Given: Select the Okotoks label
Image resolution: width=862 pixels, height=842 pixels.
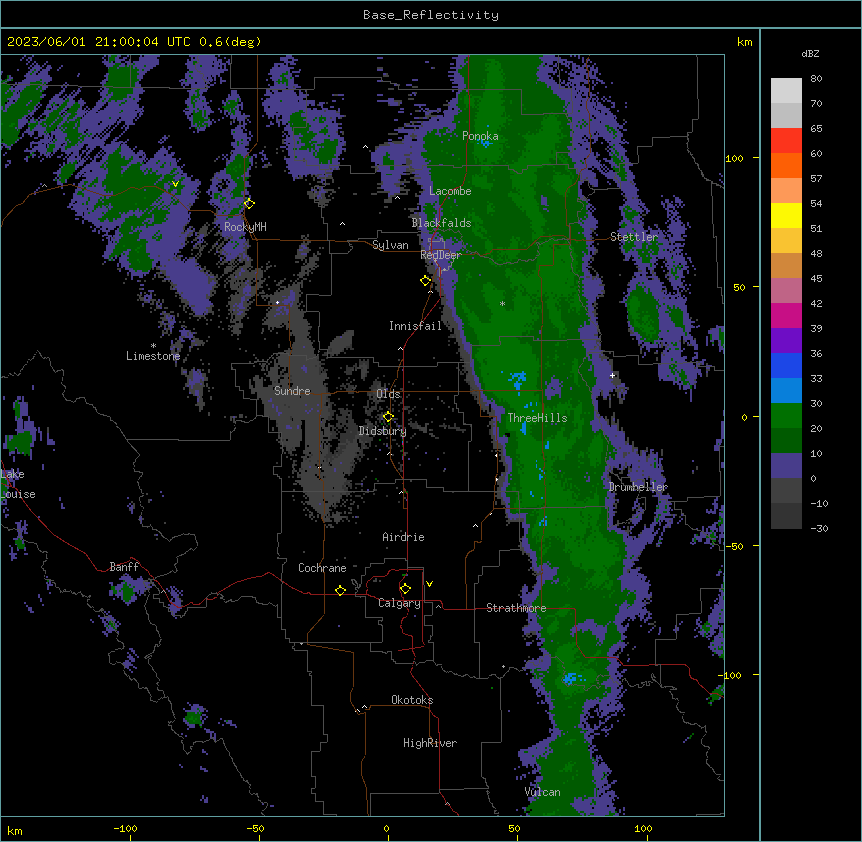Looking at the screenshot, I should tap(412, 700).
